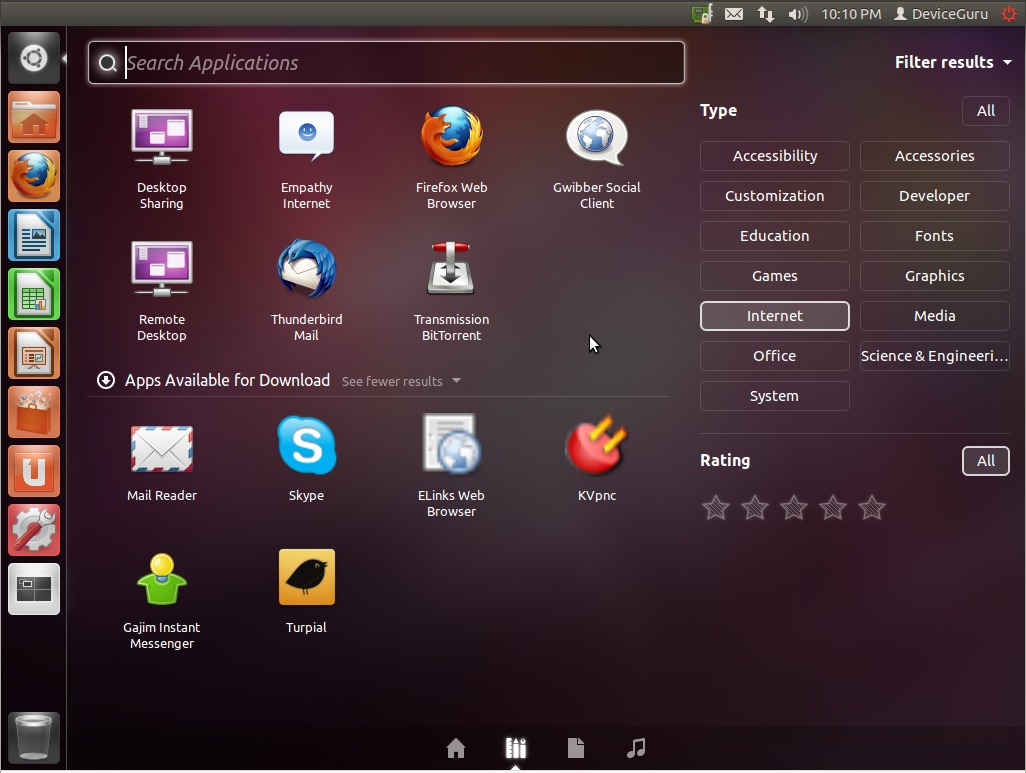The height and width of the screenshot is (773, 1026).
Task: Open Transmission BitTorrent client
Action: click(x=451, y=290)
